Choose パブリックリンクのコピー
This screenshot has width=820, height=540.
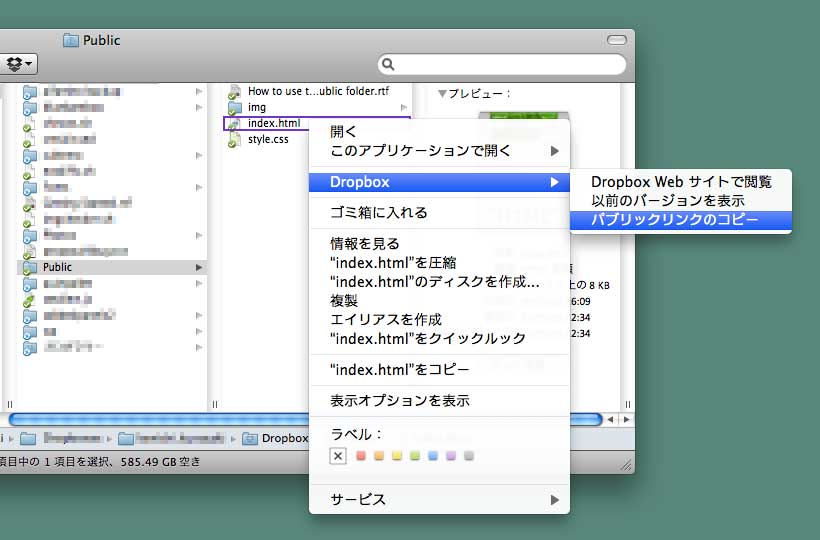point(681,220)
